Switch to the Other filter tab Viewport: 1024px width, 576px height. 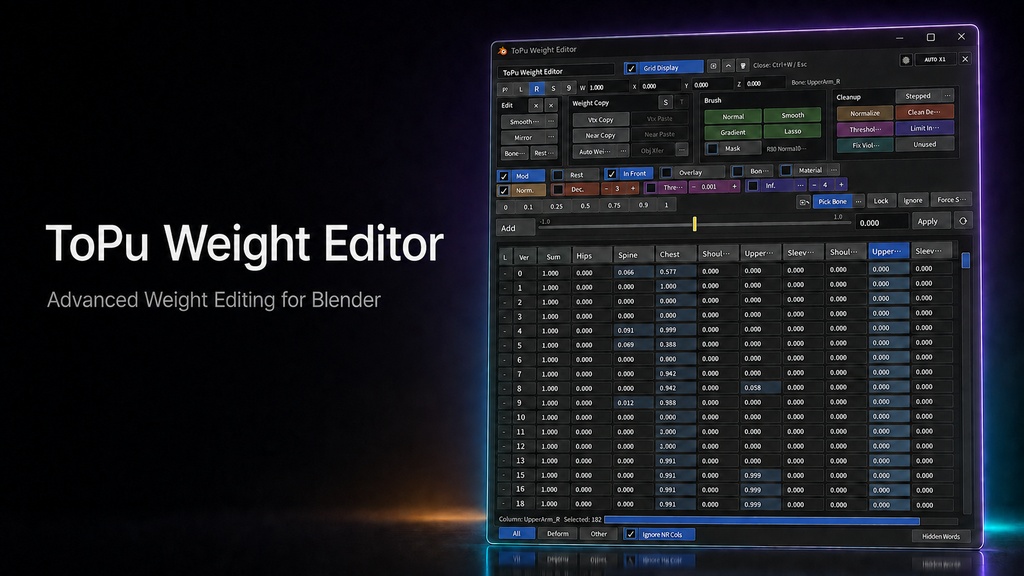point(599,534)
